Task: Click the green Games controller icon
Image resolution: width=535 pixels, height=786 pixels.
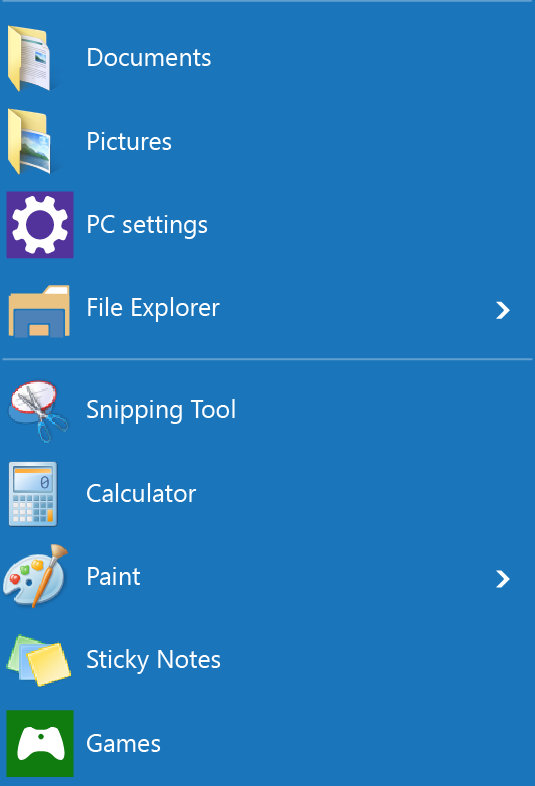Action: point(40,743)
